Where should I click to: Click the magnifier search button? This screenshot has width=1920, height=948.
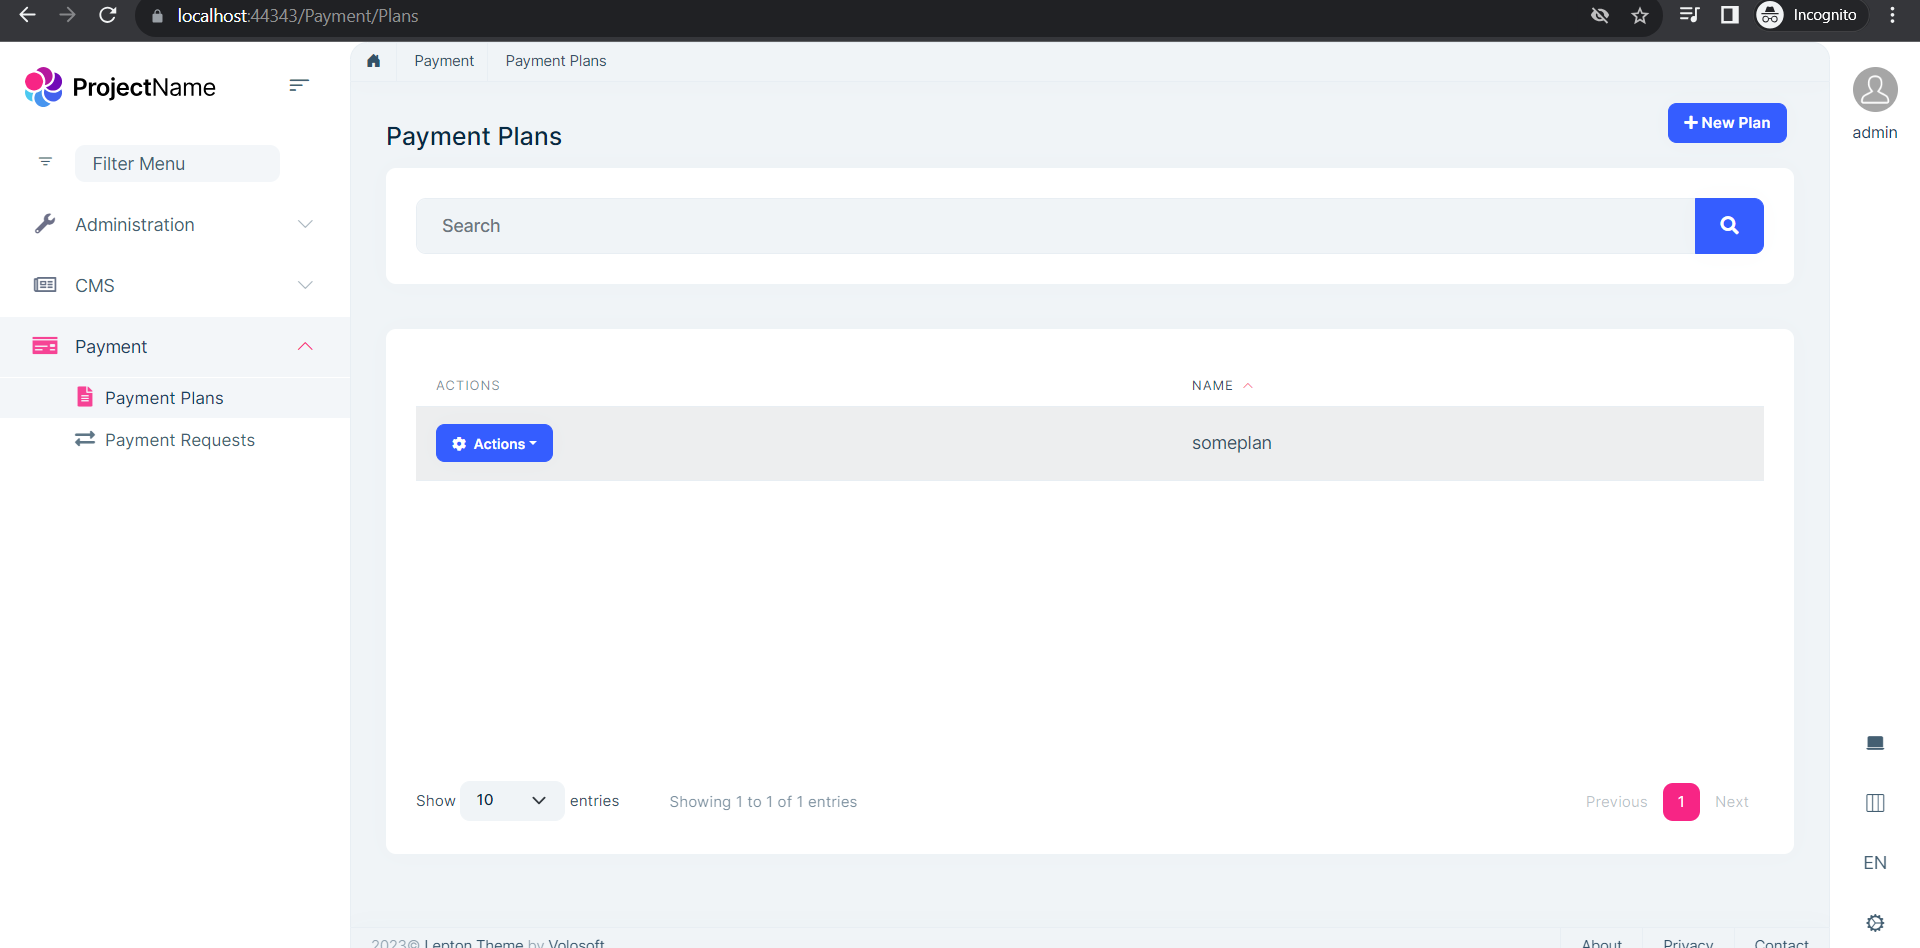[1728, 226]
